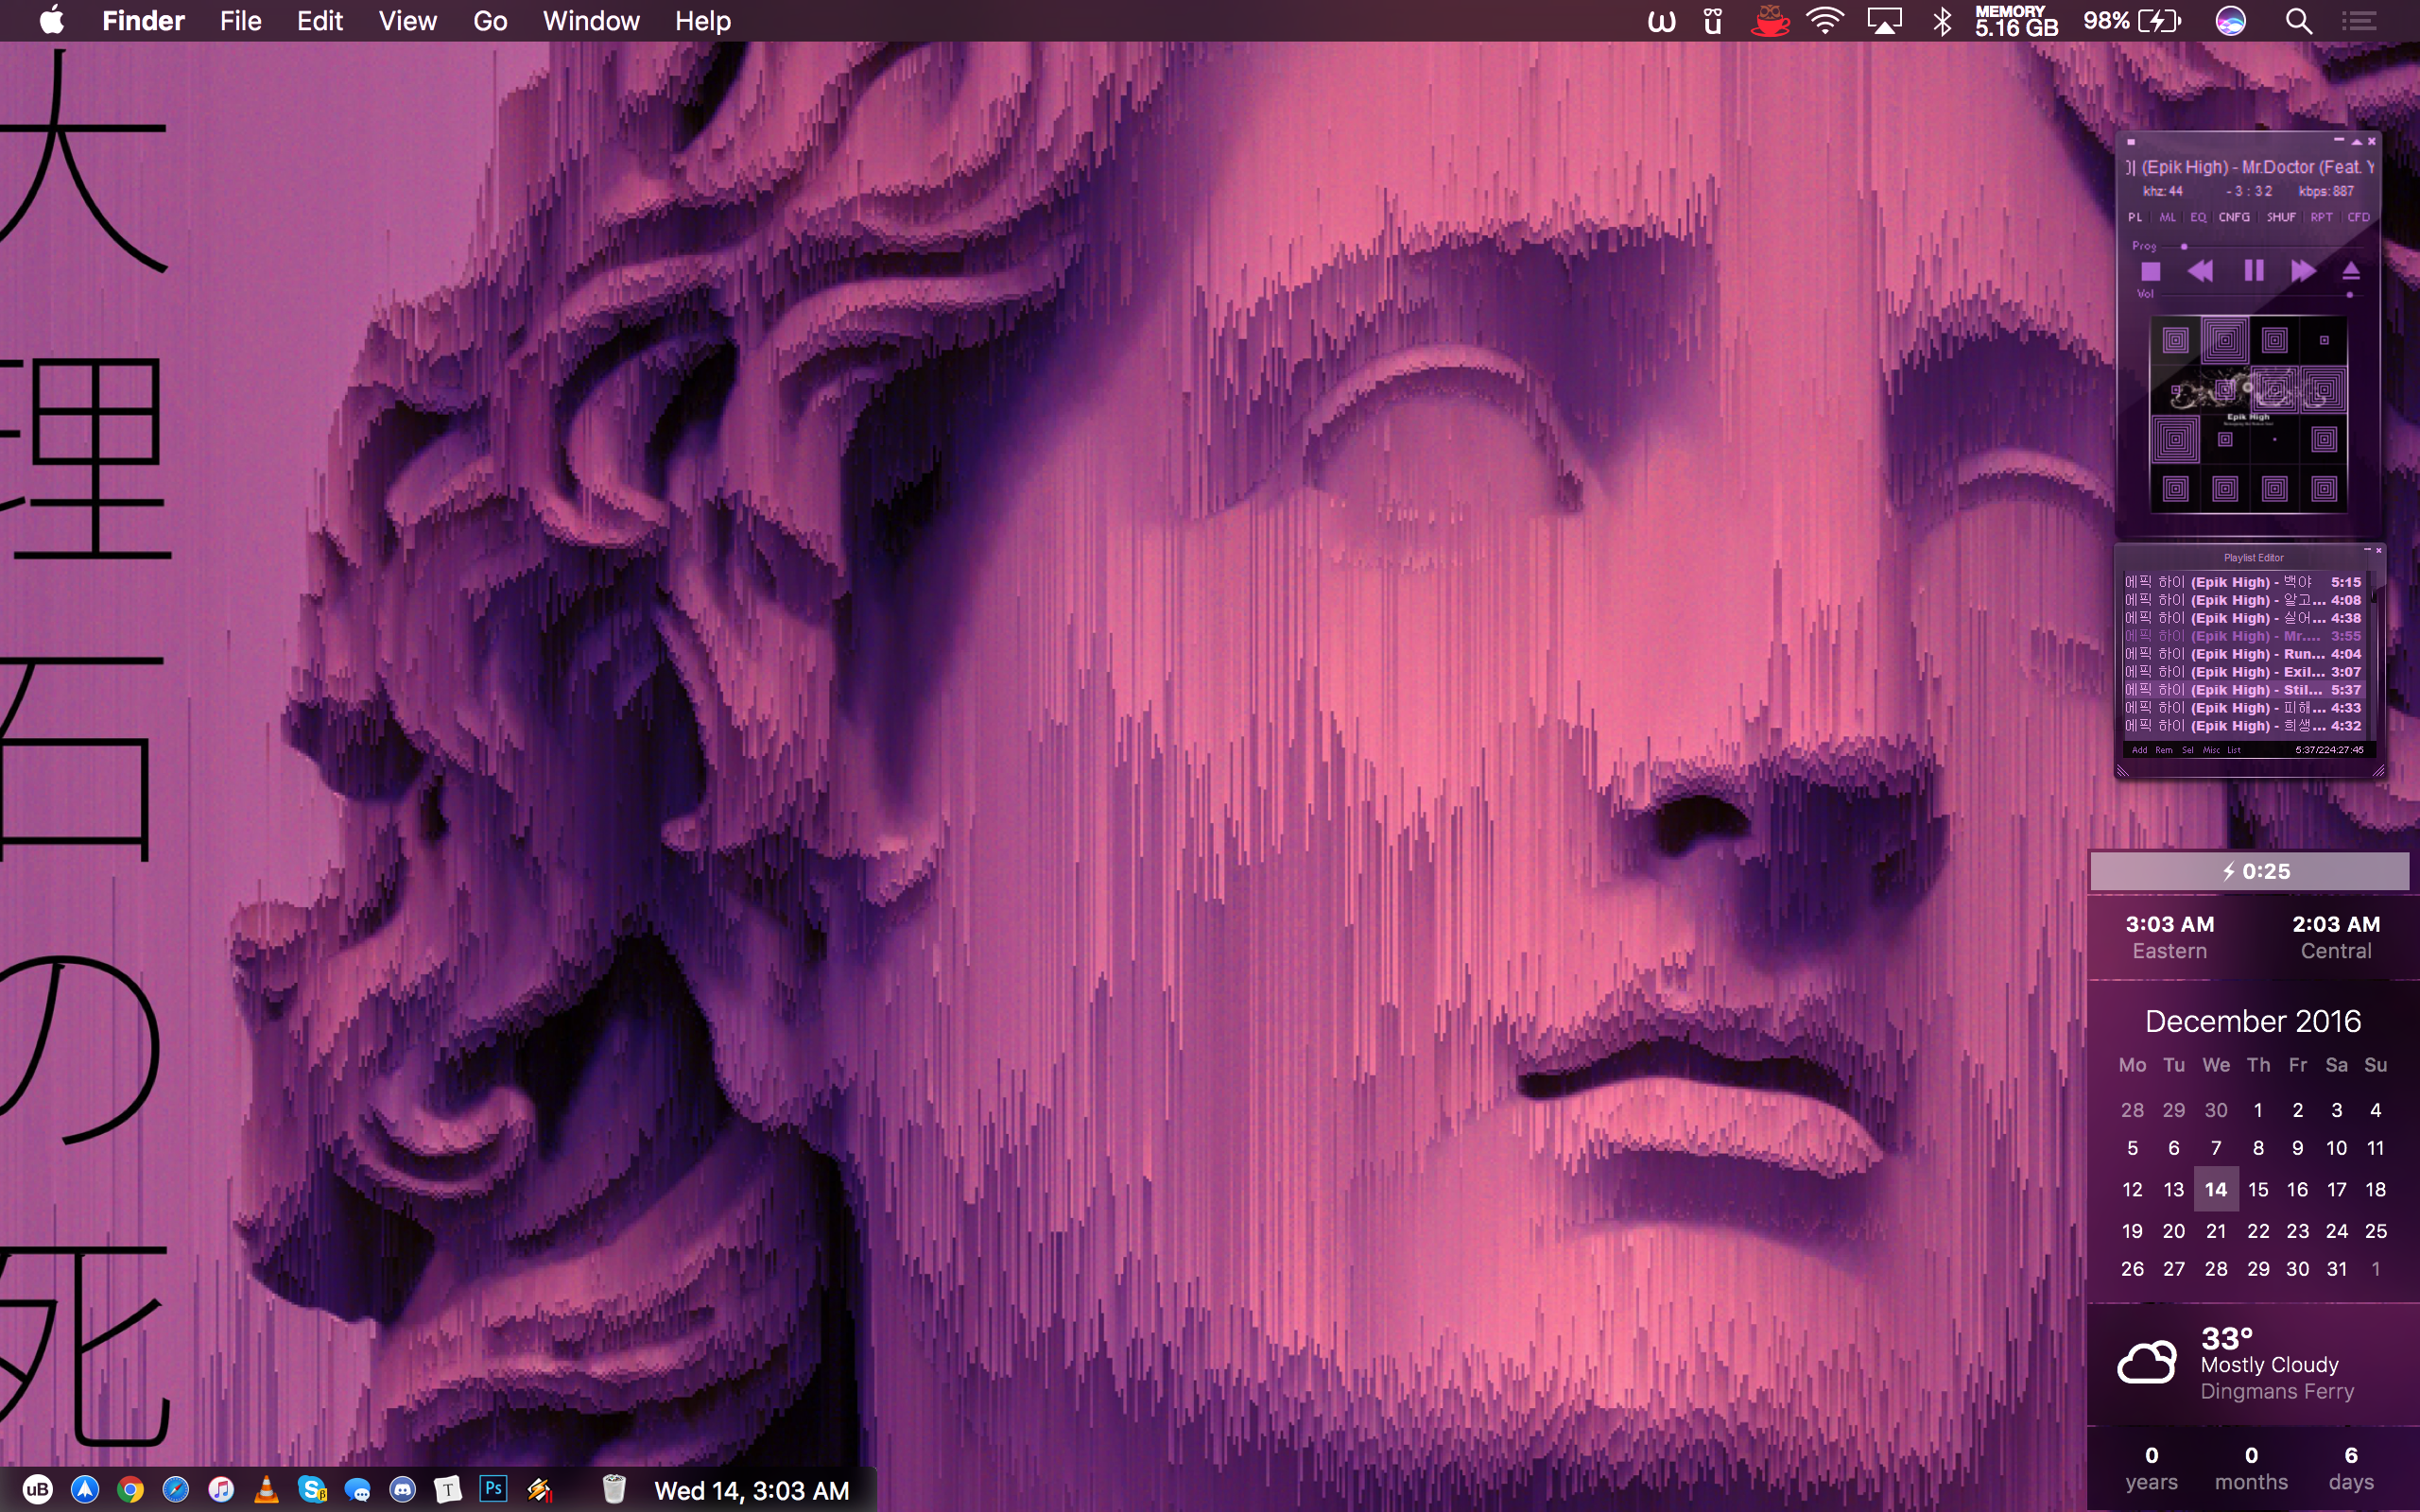
Task: Toggle RPT repeat mode
Action: (2322, 217)
